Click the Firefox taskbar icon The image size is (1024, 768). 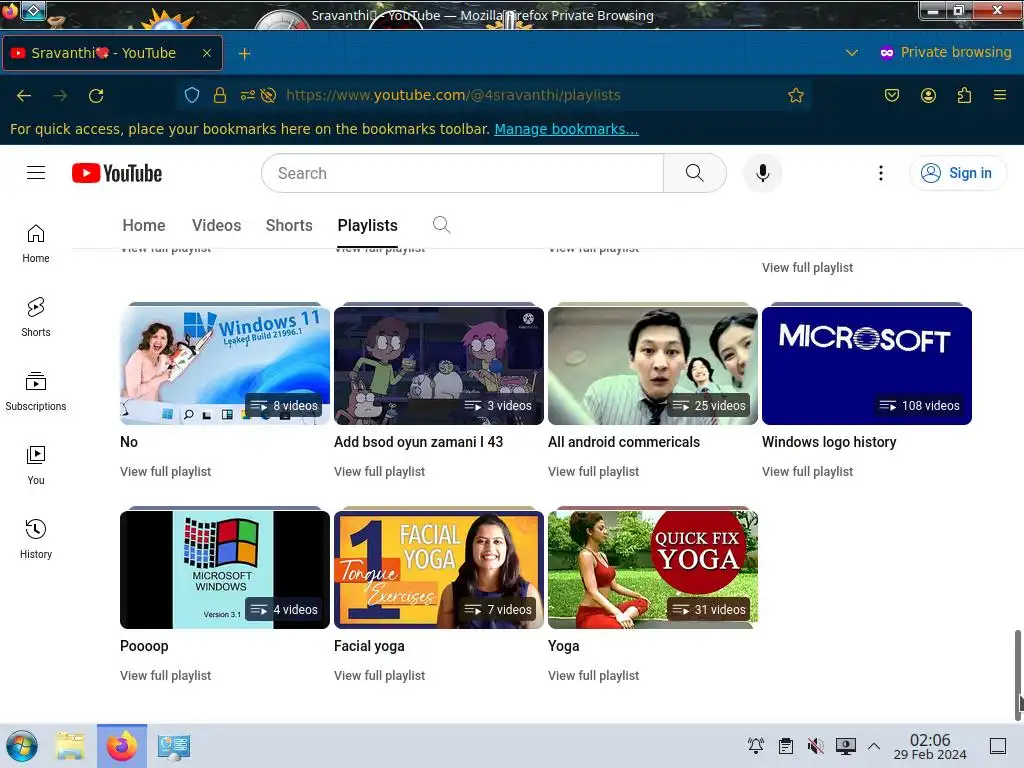tap(122, 746)
